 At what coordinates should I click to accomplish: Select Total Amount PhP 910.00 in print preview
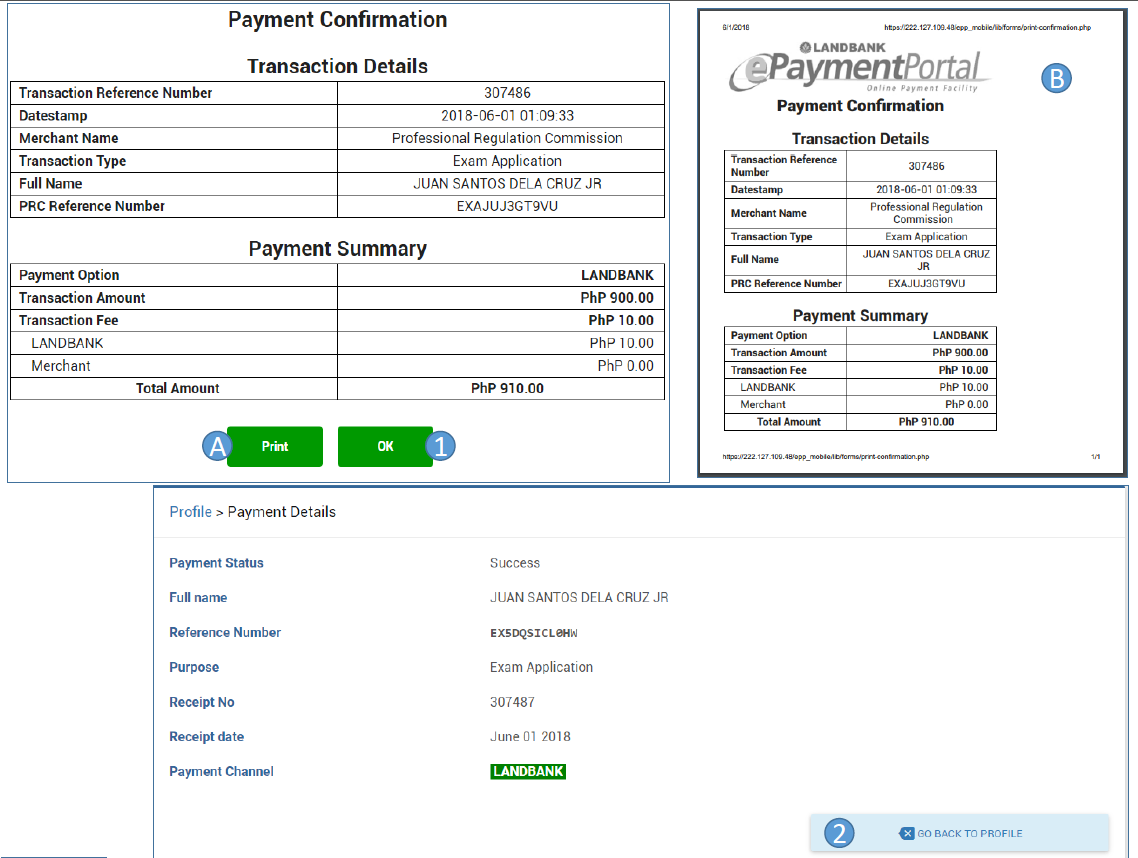coord(926,422)
